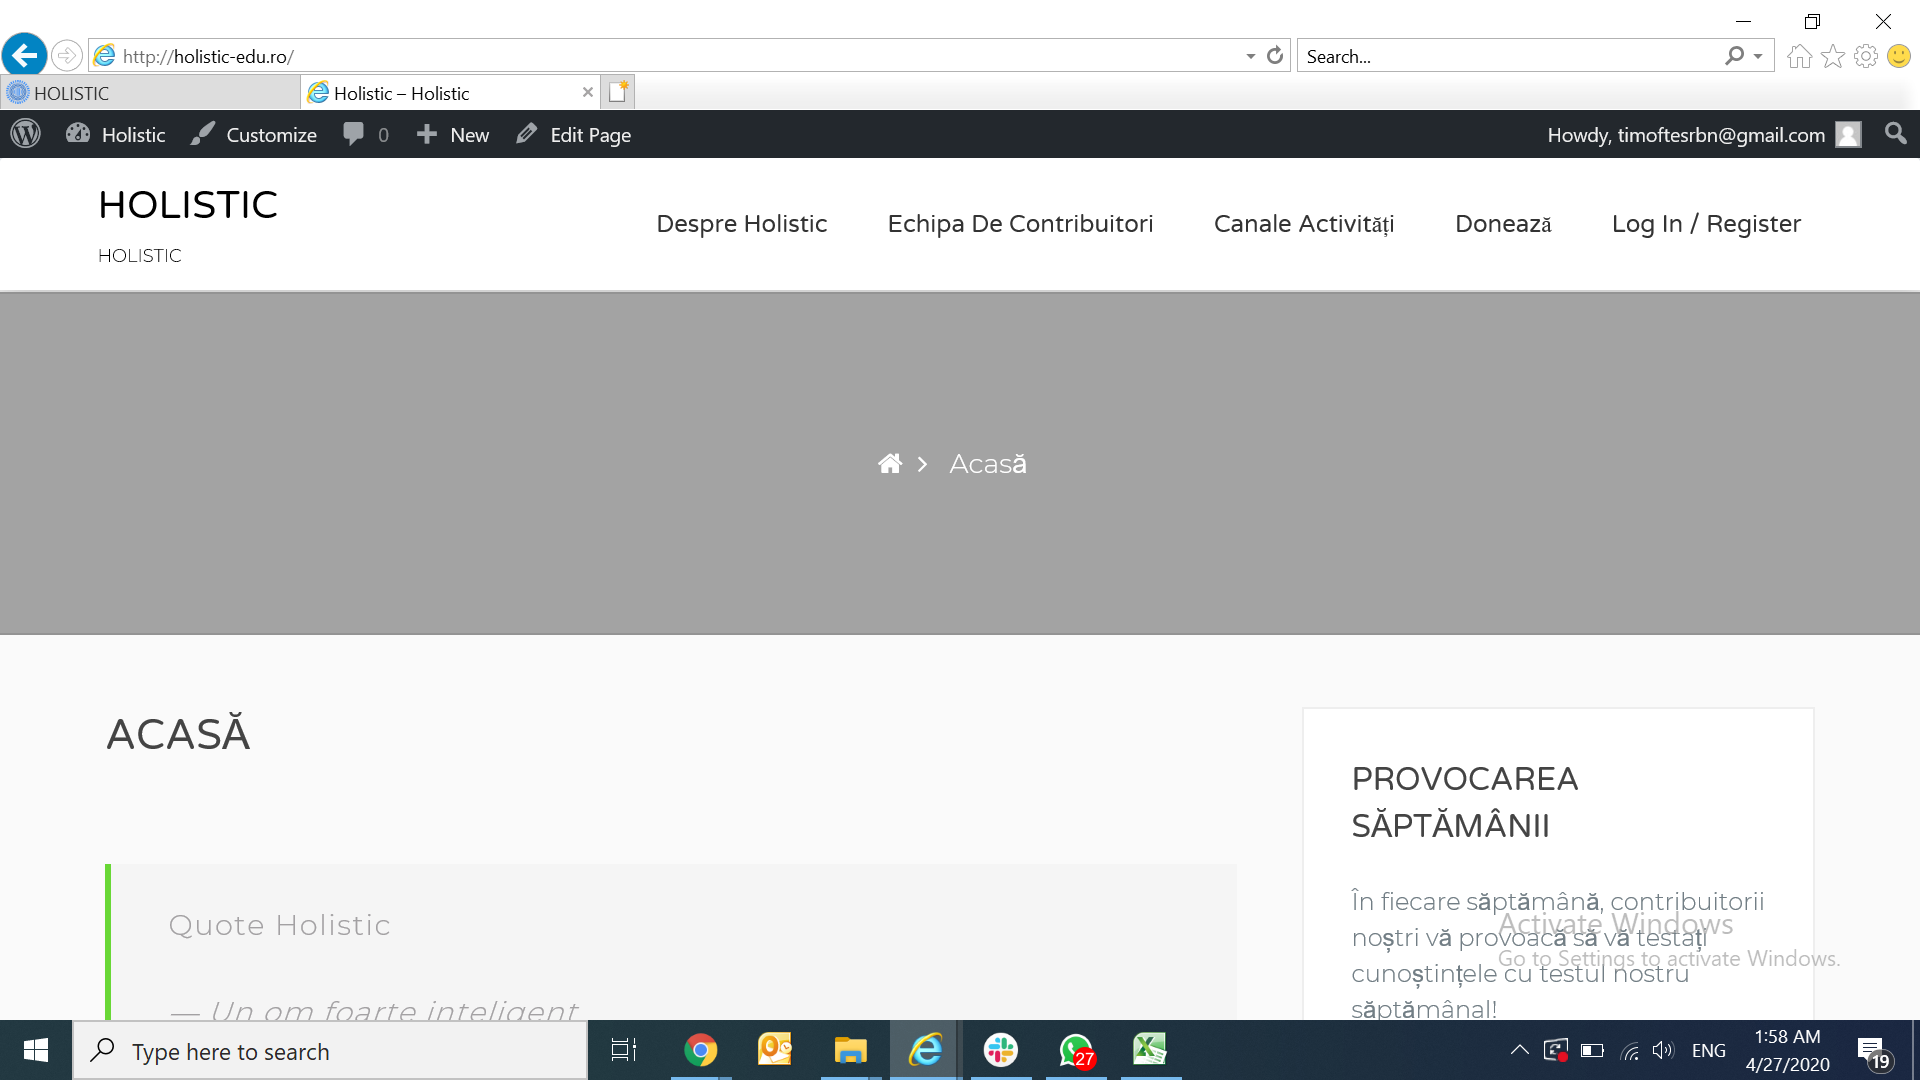Click the home icon in breadcrumb
Screen dimensions: 1920x1080
tap(889, 464)
